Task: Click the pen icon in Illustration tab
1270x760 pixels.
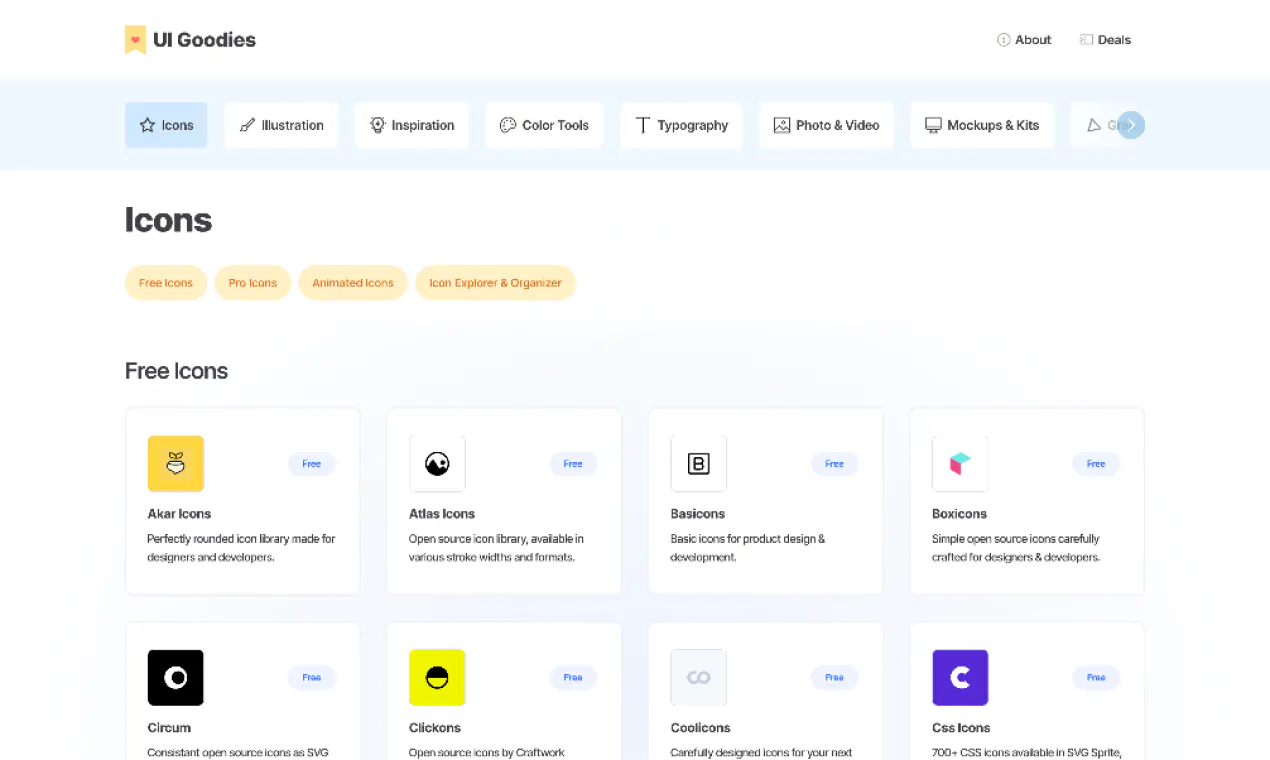Action: (247, 125)
